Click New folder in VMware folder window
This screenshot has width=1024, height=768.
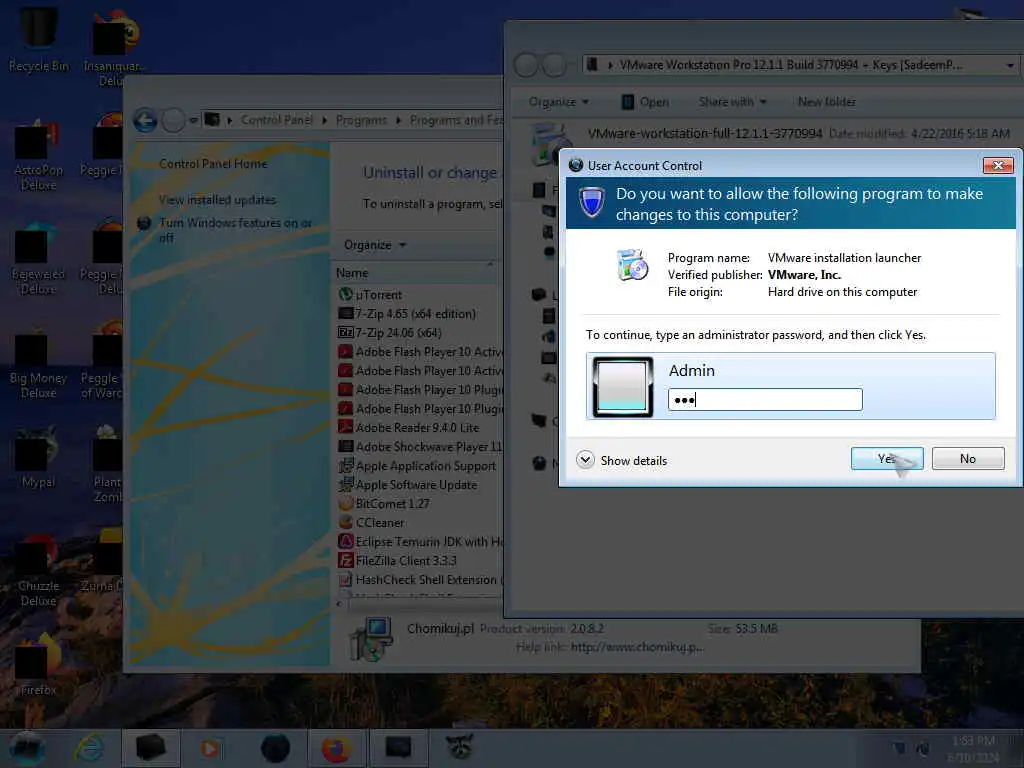(826, 102)
